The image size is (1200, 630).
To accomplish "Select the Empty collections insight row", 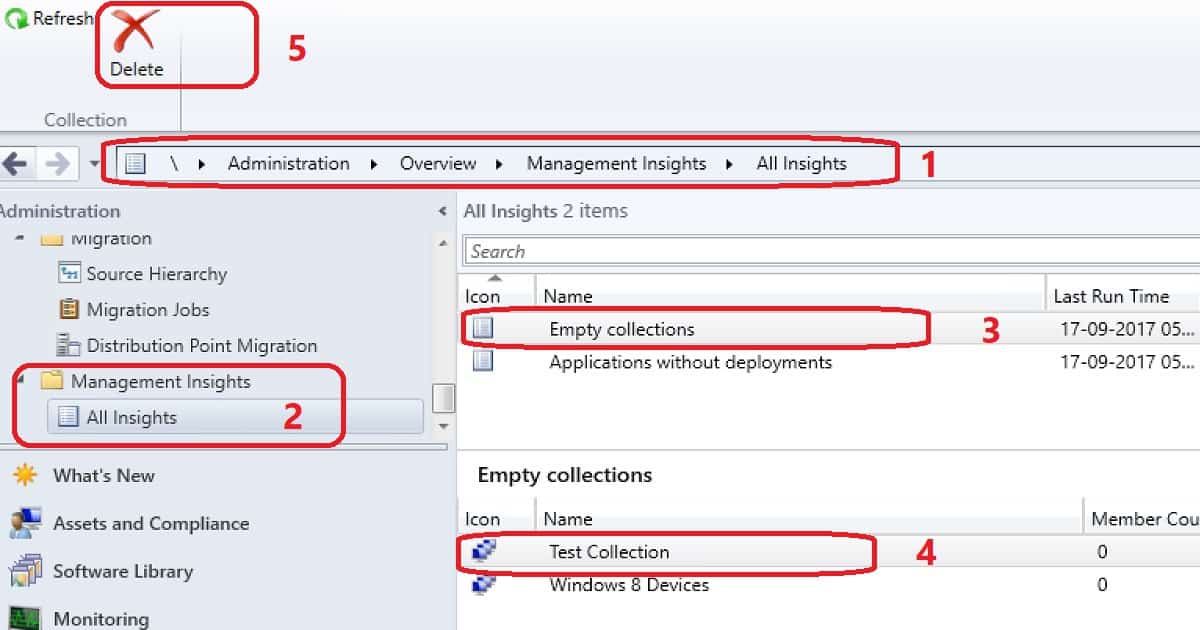I will coord(829,328).
